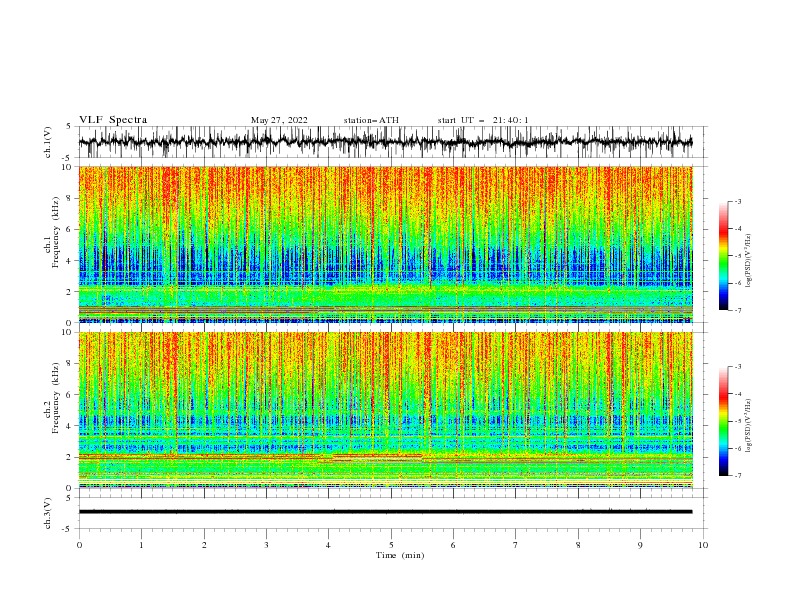Click the ch.2 Frequency (kHz) axis label
Viewport: 792px width, 612px height.
pyautogui.click(x=52, y=398)
